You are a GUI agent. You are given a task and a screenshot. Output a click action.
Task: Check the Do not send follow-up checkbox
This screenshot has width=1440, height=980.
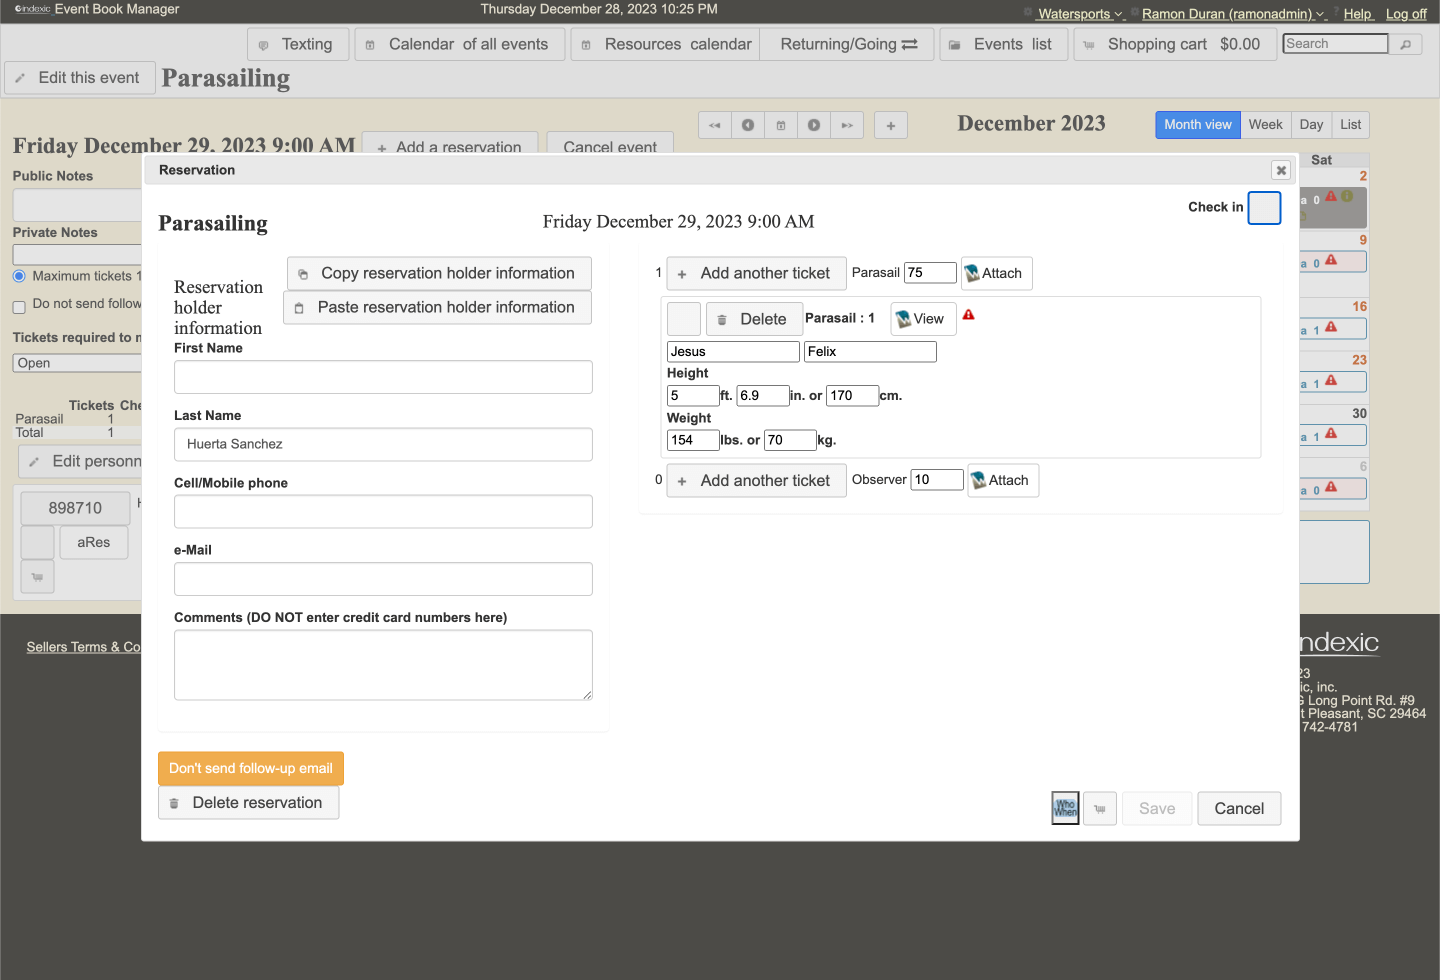click(19, 306)
